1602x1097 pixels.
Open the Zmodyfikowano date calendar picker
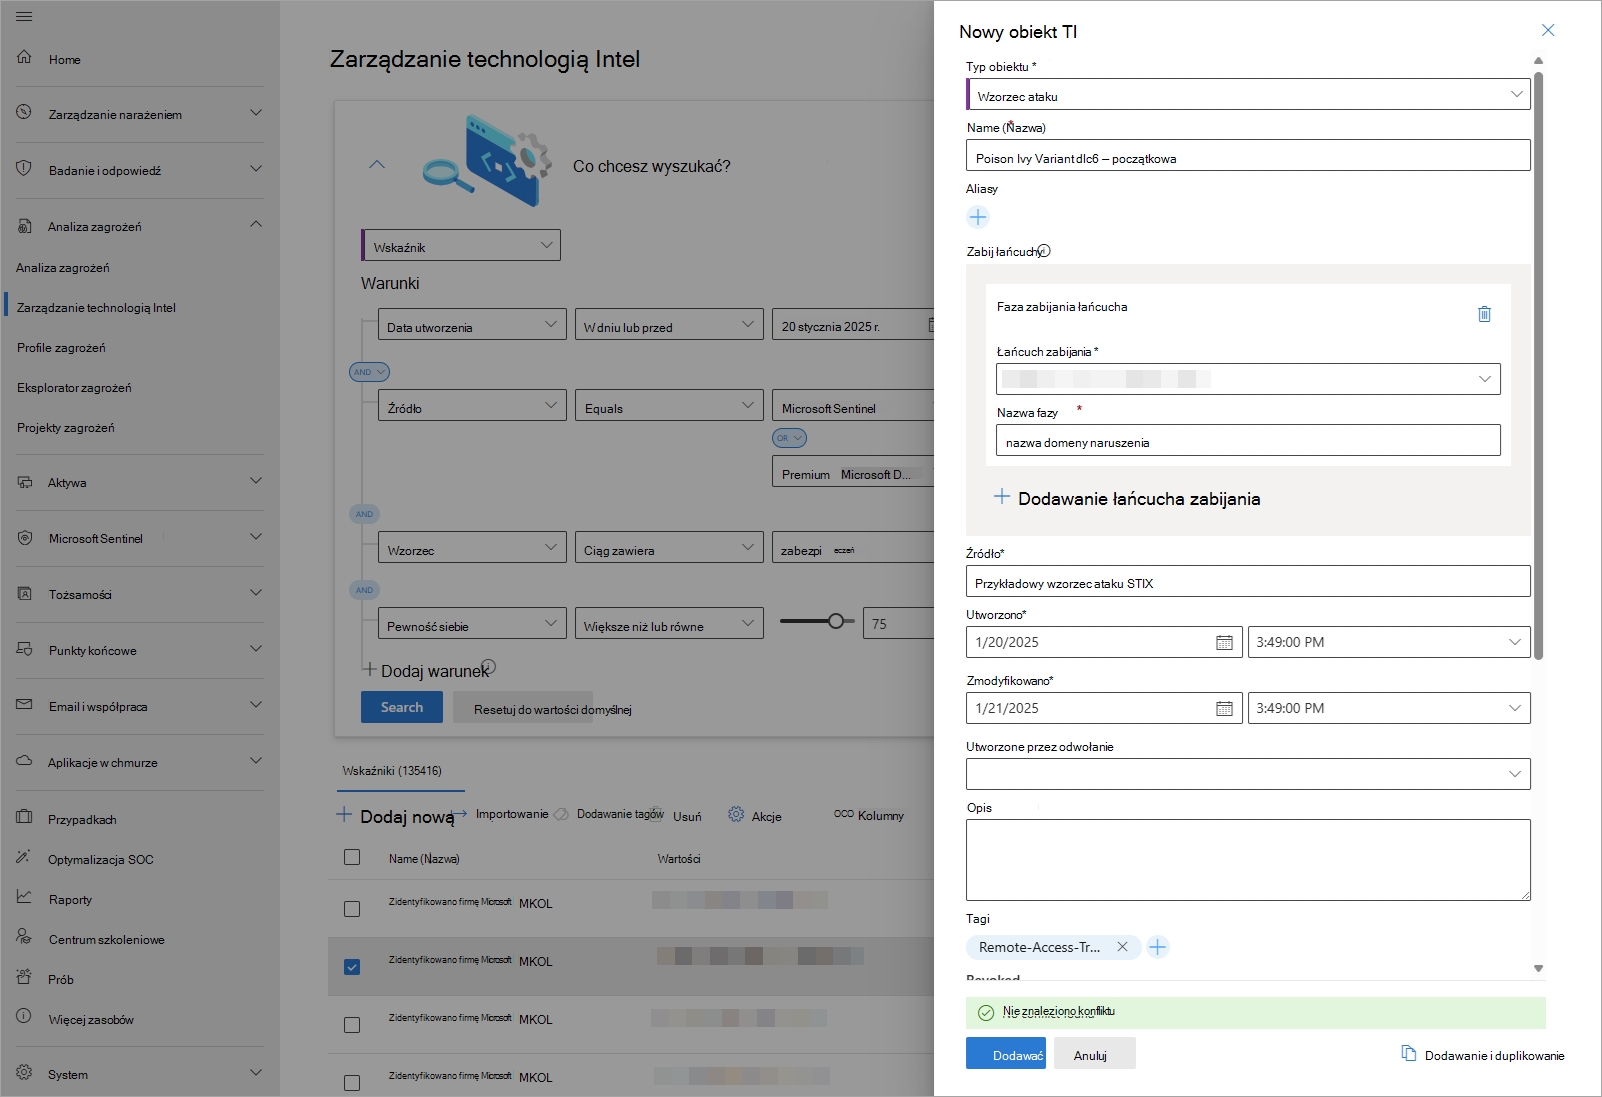(1224, 708)
